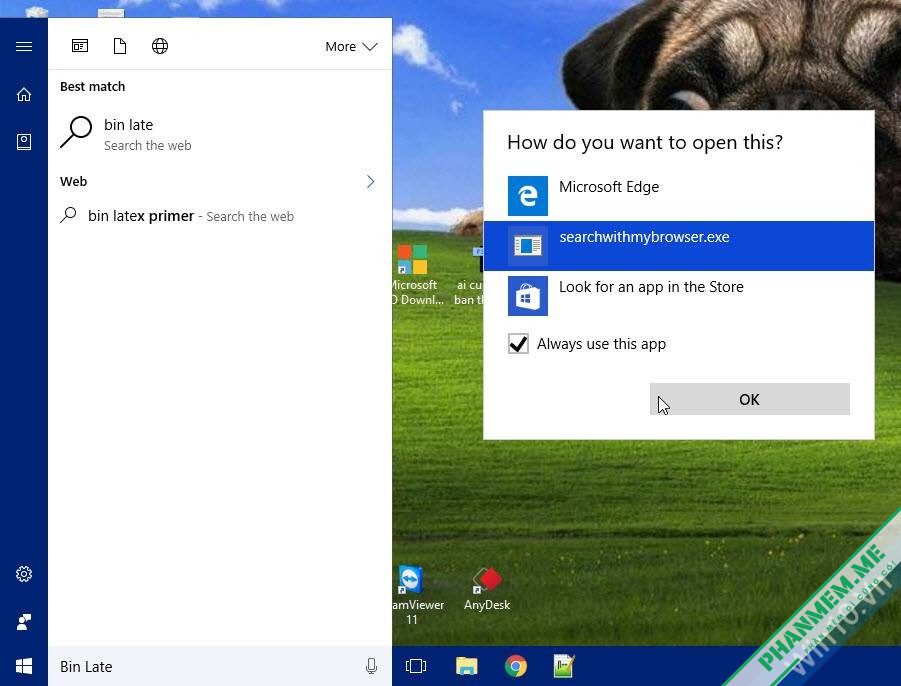The width and height of the screenshot is (901, 686).
Task: Uncheck Always use this app
Action: pyautogui.click(x=518, y=344)
